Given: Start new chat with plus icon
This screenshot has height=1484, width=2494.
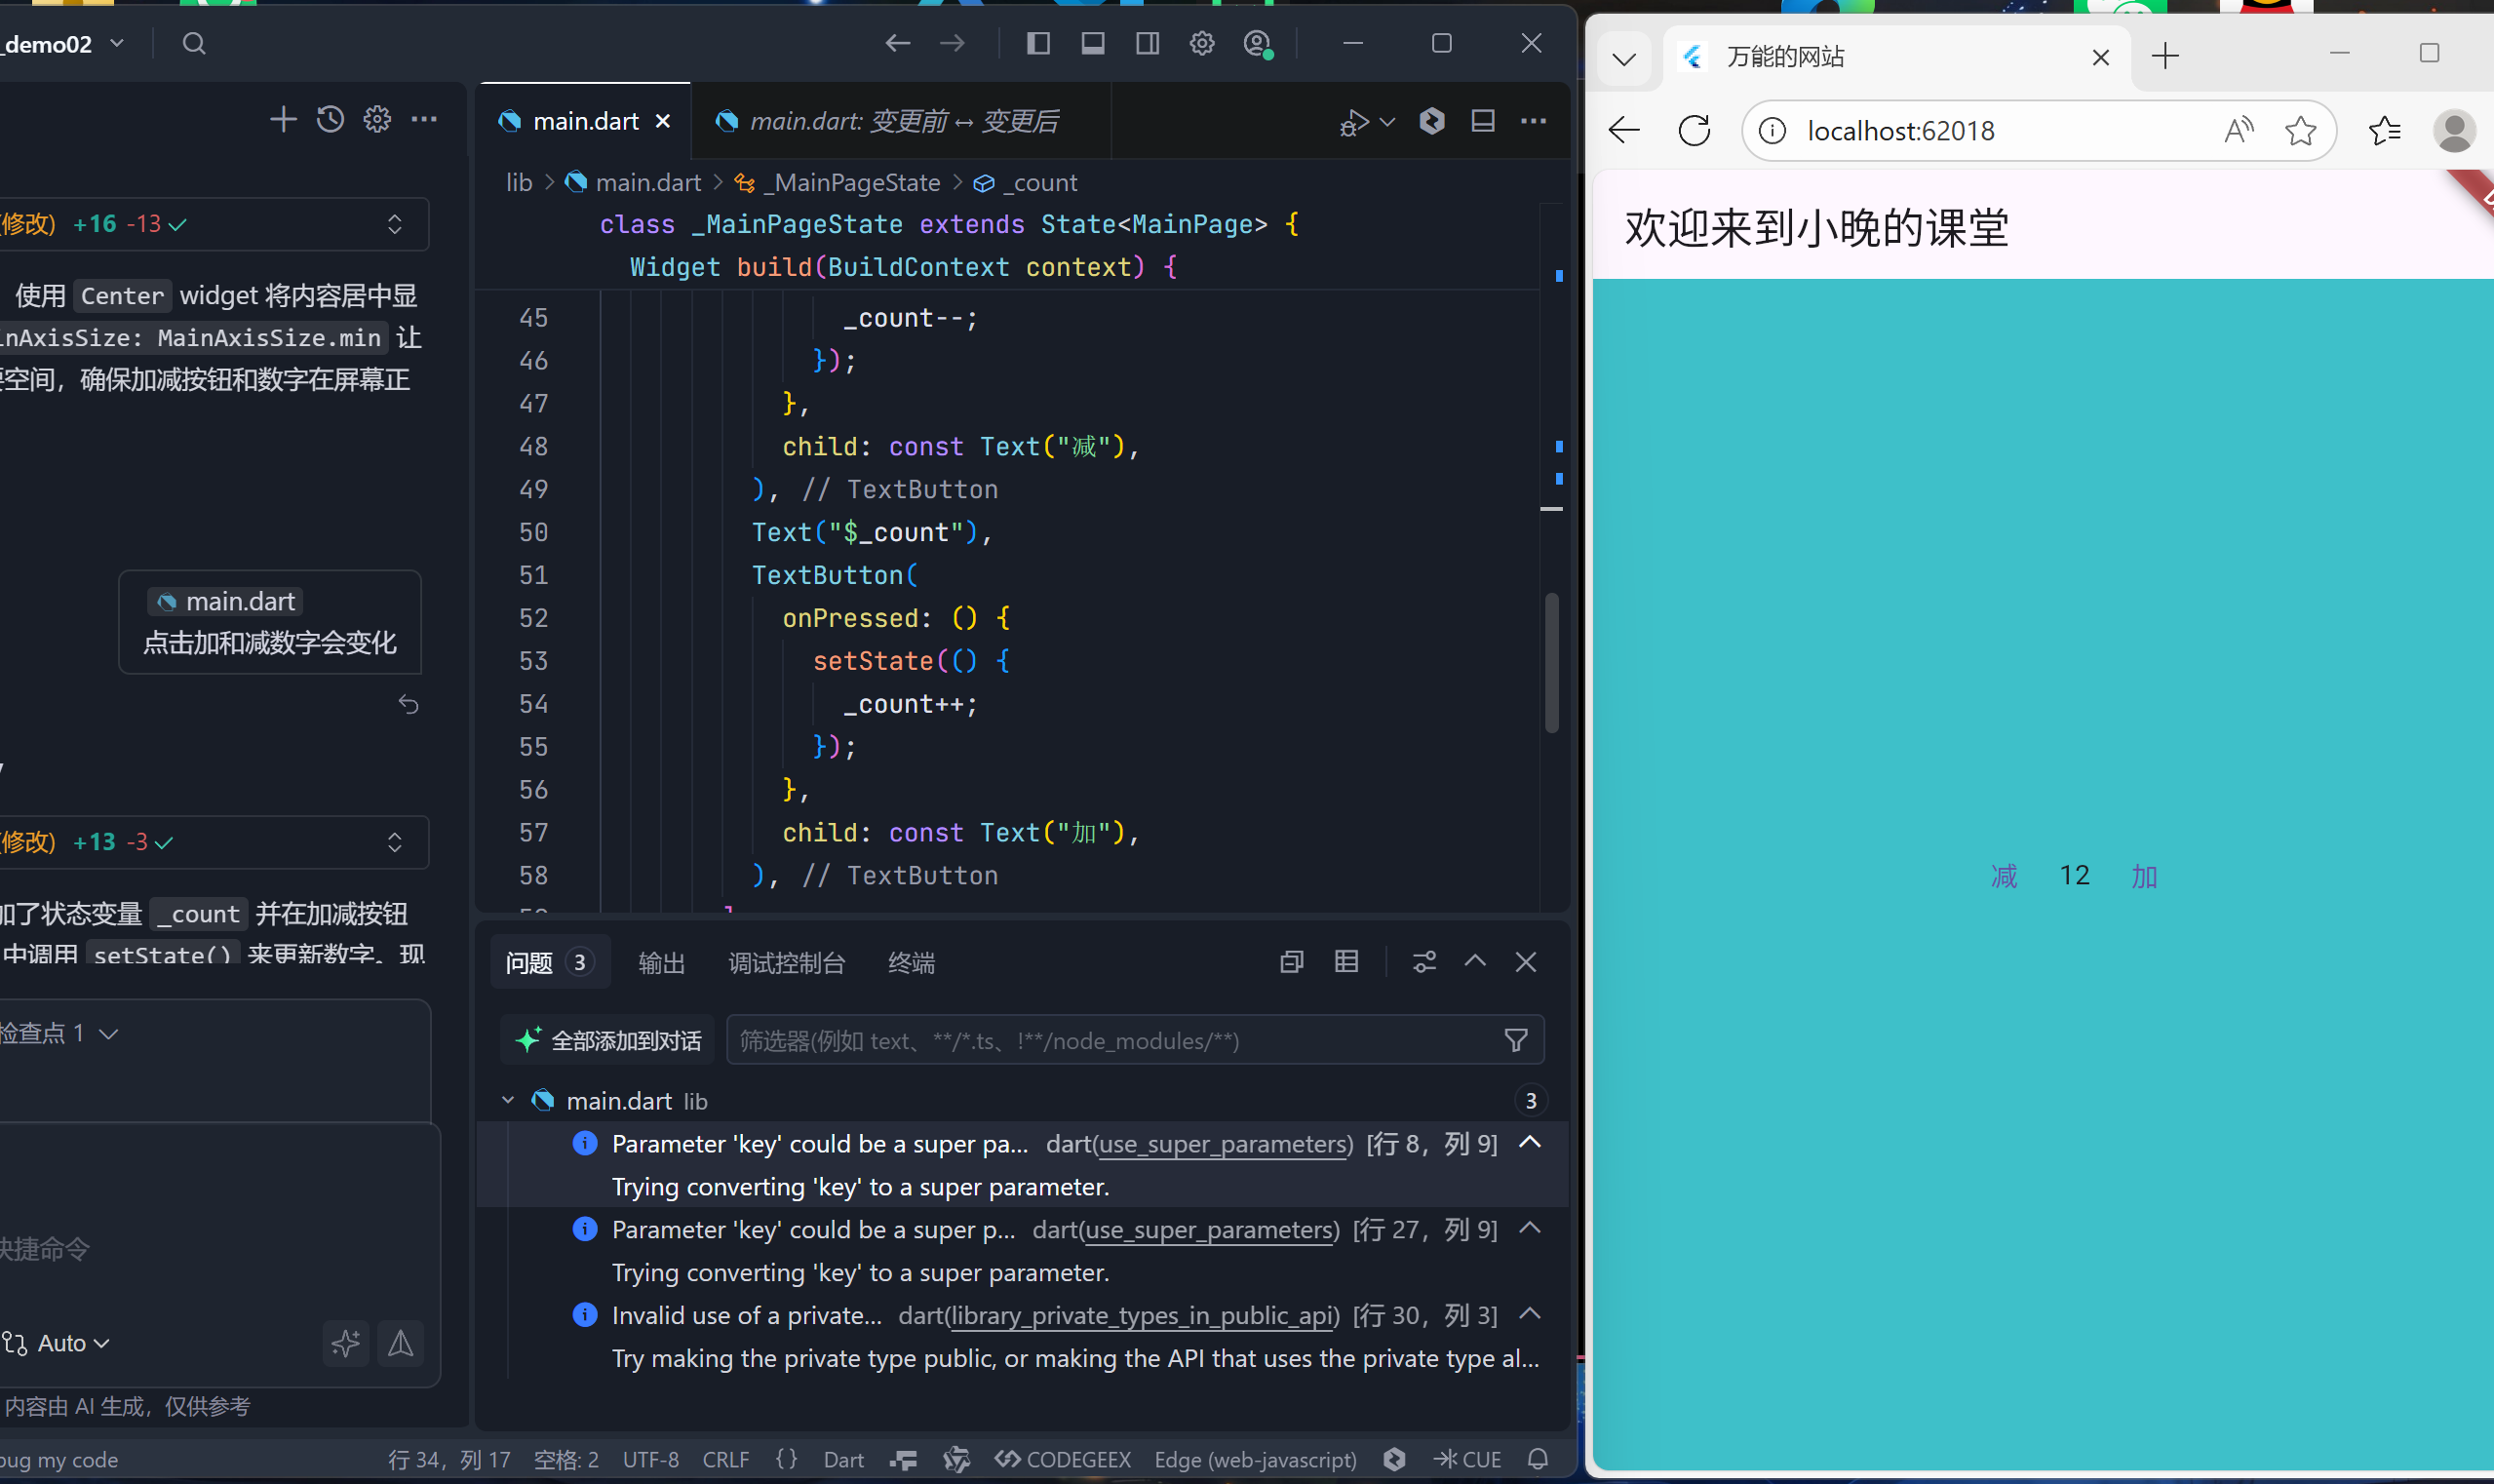Looking at the screenshot, I should tap(283, 120).
